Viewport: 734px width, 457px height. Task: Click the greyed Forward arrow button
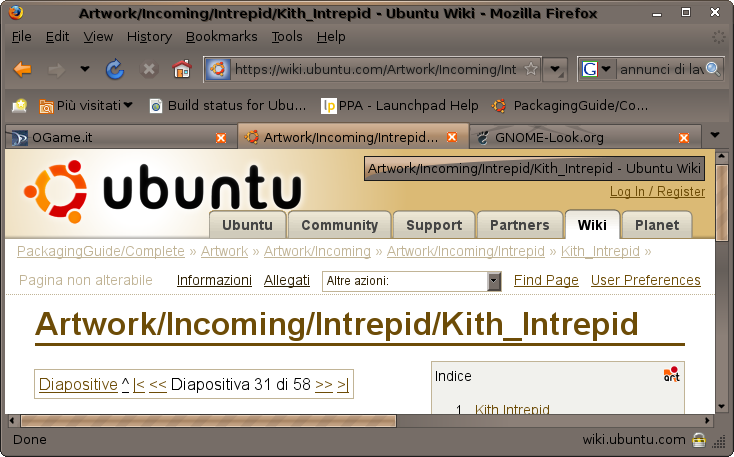(x=56, y=70)
